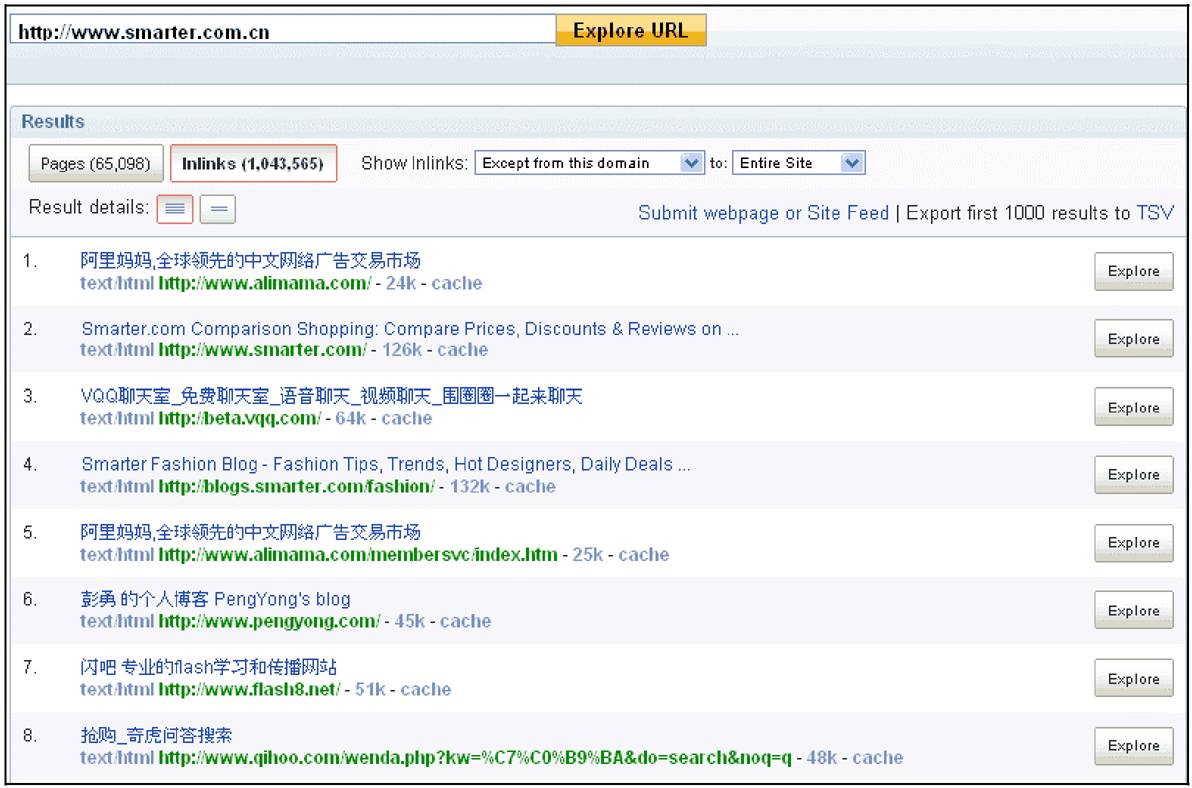Open the PengYong's blog title link
The height and width of the screenshot is (788, 1192).
coord(216,600)
